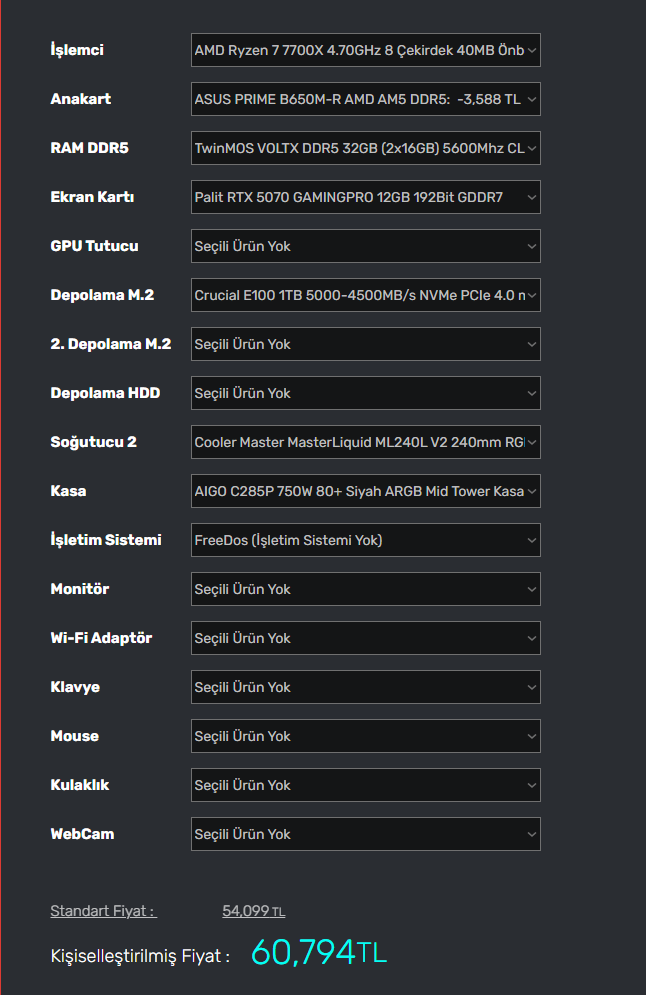Change the Ekran Kartı graphics card

365,197
